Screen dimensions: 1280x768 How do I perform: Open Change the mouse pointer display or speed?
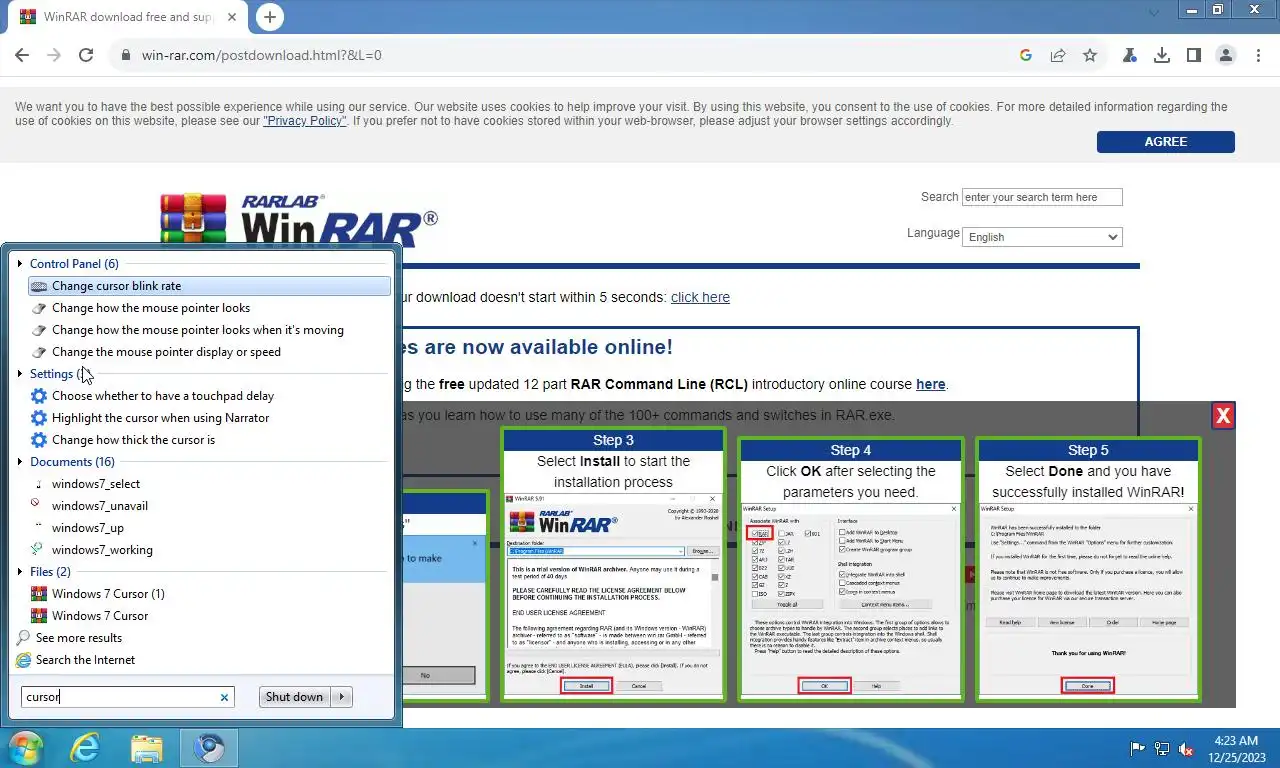pyautogui.click(x=209, y=352)
